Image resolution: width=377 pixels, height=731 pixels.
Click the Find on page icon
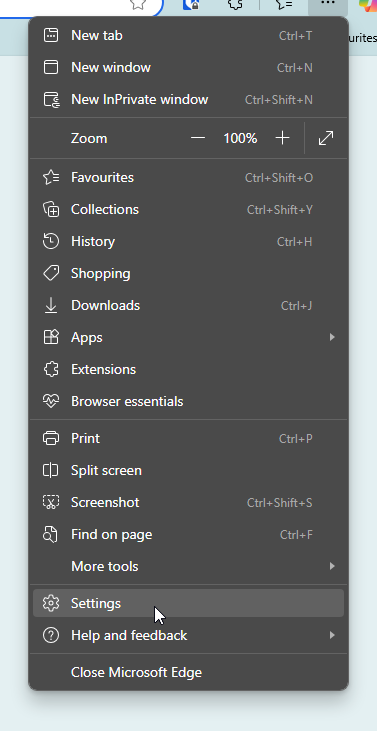(x=51, y=534)
